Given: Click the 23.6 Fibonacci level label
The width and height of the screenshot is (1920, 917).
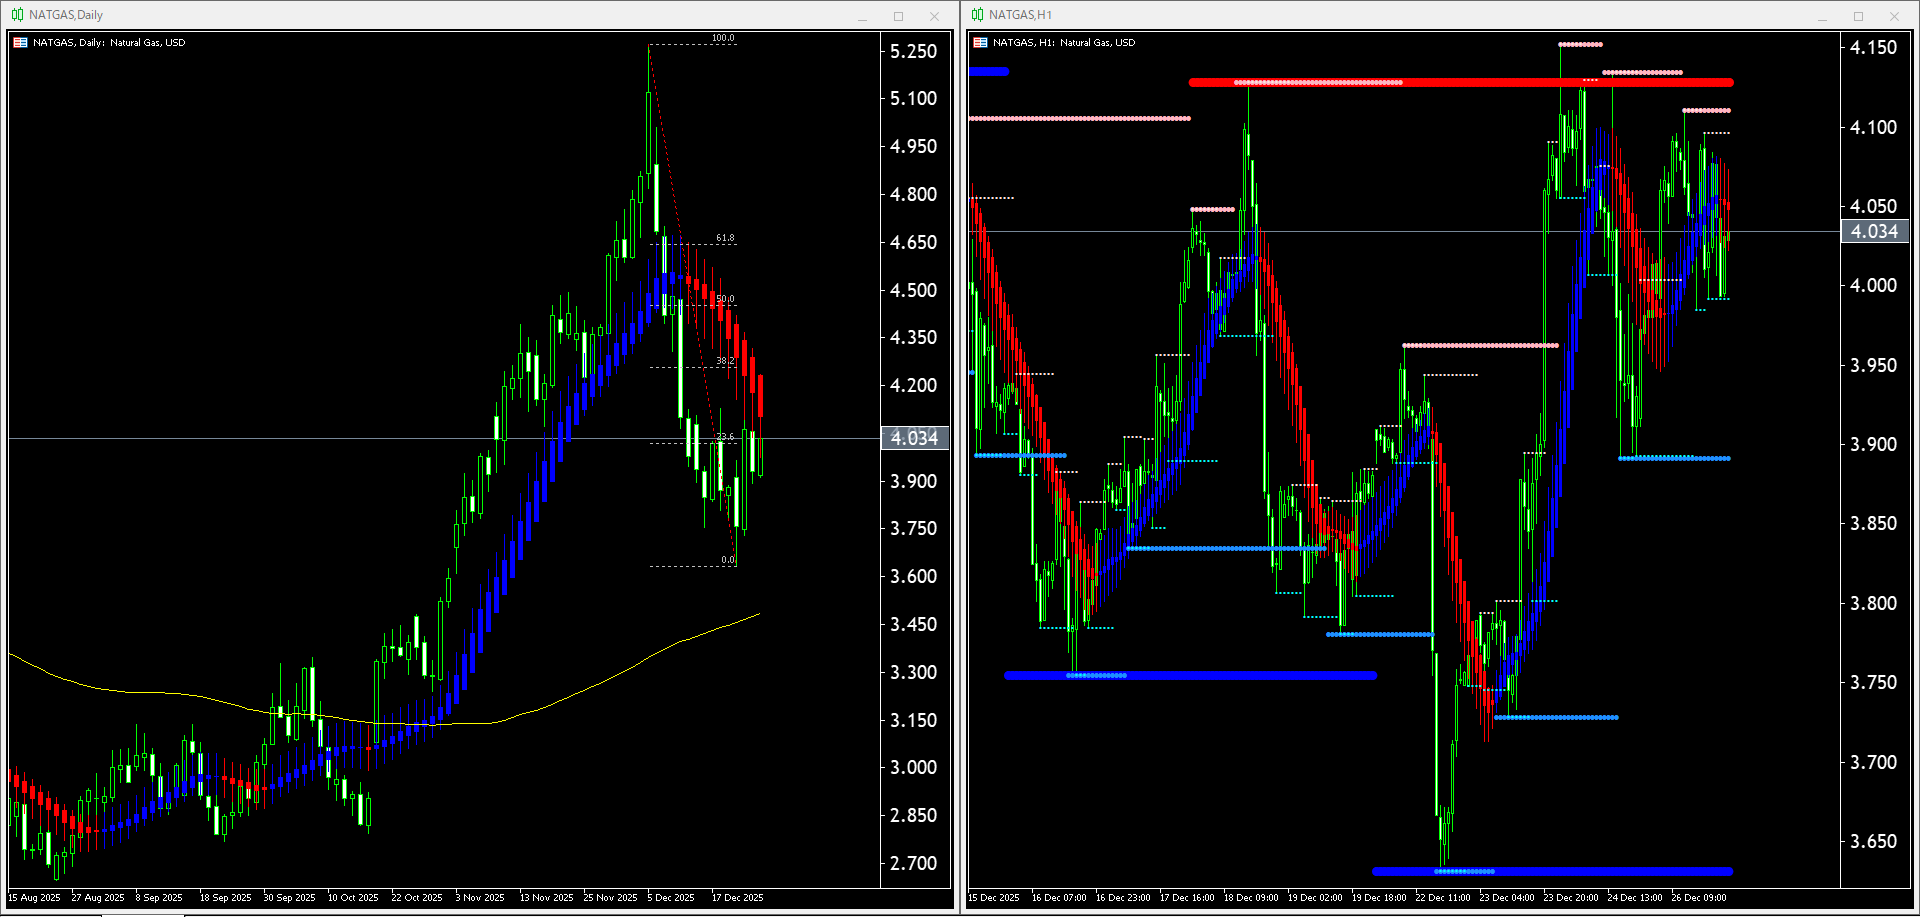Looking at the screenshot, I should click(x=725, y=437).
